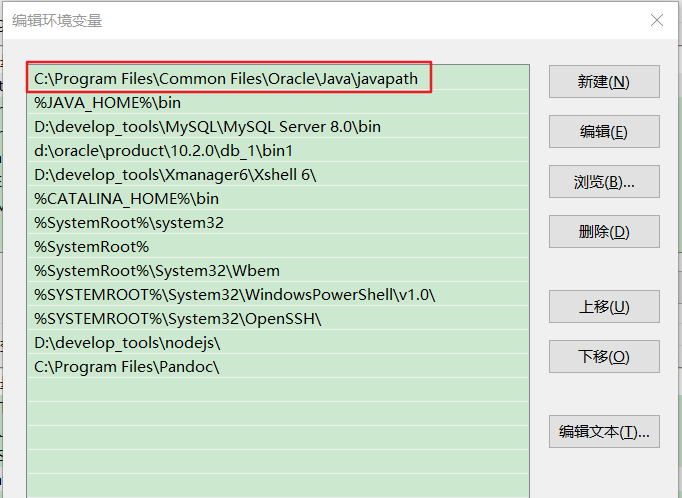Select the System32\Wbem path entry
Screen dimensions: 682x498
tap(157, 271)
